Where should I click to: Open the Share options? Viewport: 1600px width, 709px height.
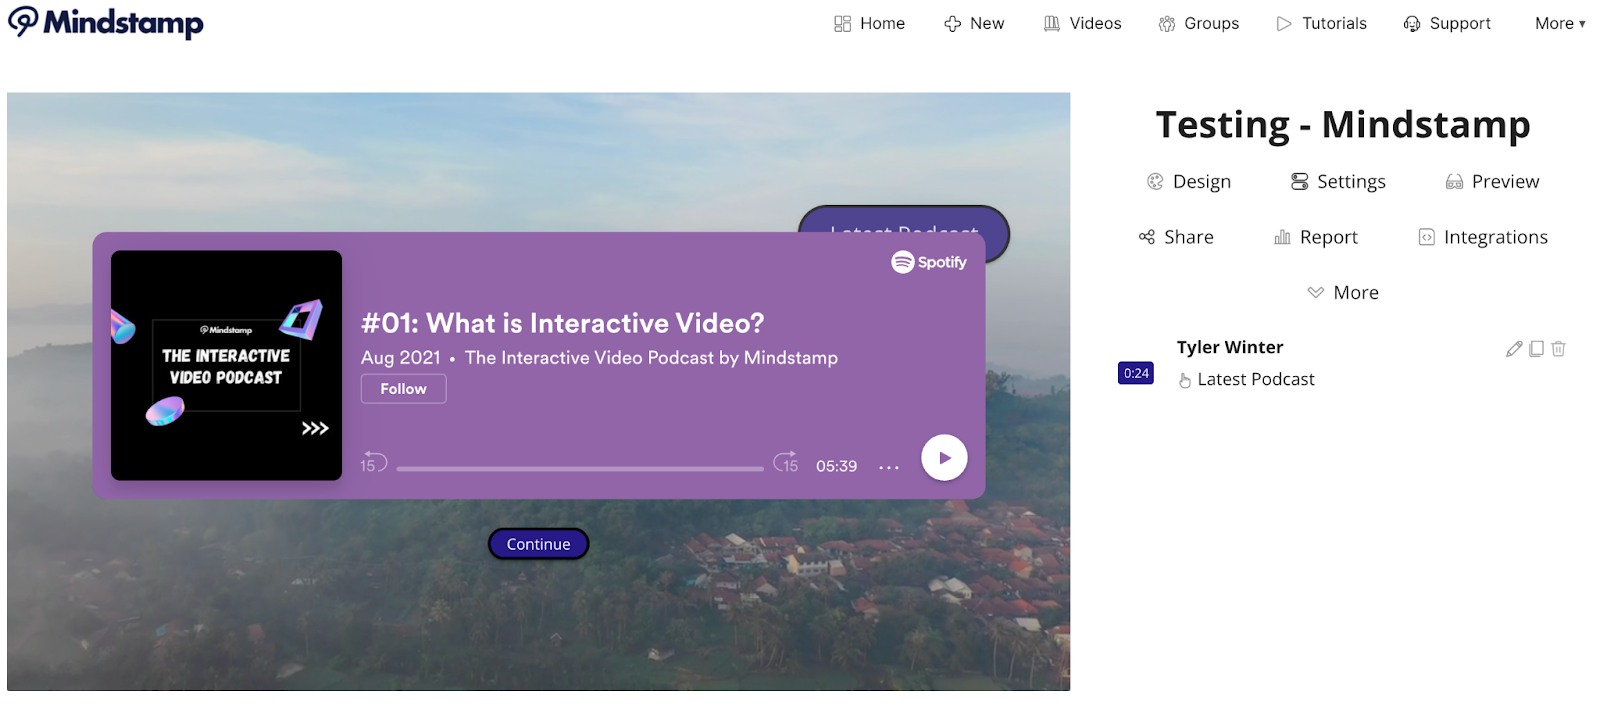coord(1176,237)
